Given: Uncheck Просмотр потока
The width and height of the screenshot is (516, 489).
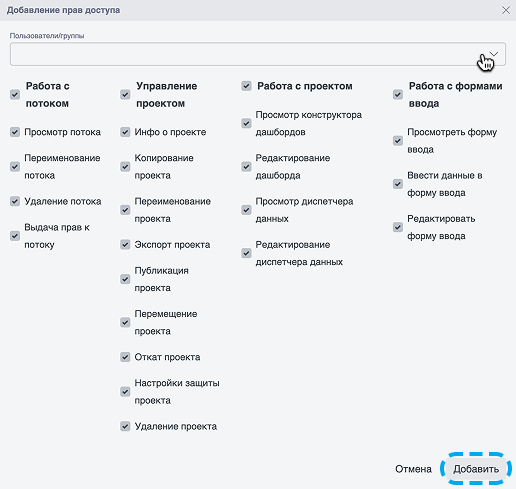Looking at the screenshot, I should tap(15, 132).
